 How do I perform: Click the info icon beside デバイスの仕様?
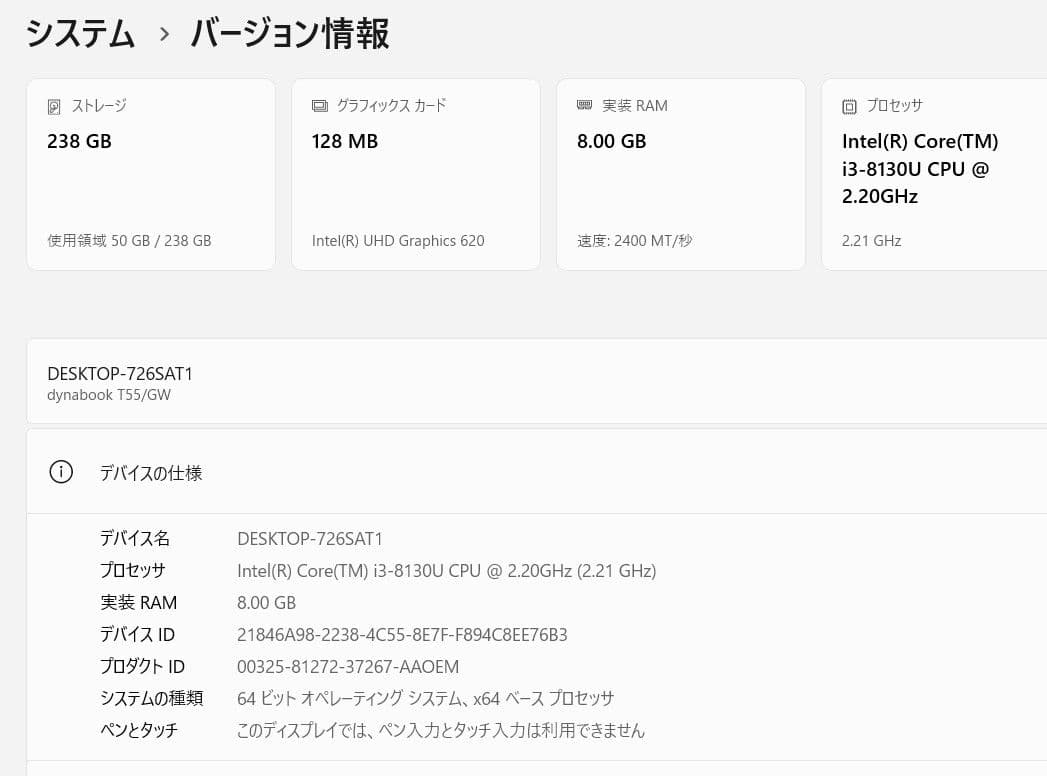61,471
